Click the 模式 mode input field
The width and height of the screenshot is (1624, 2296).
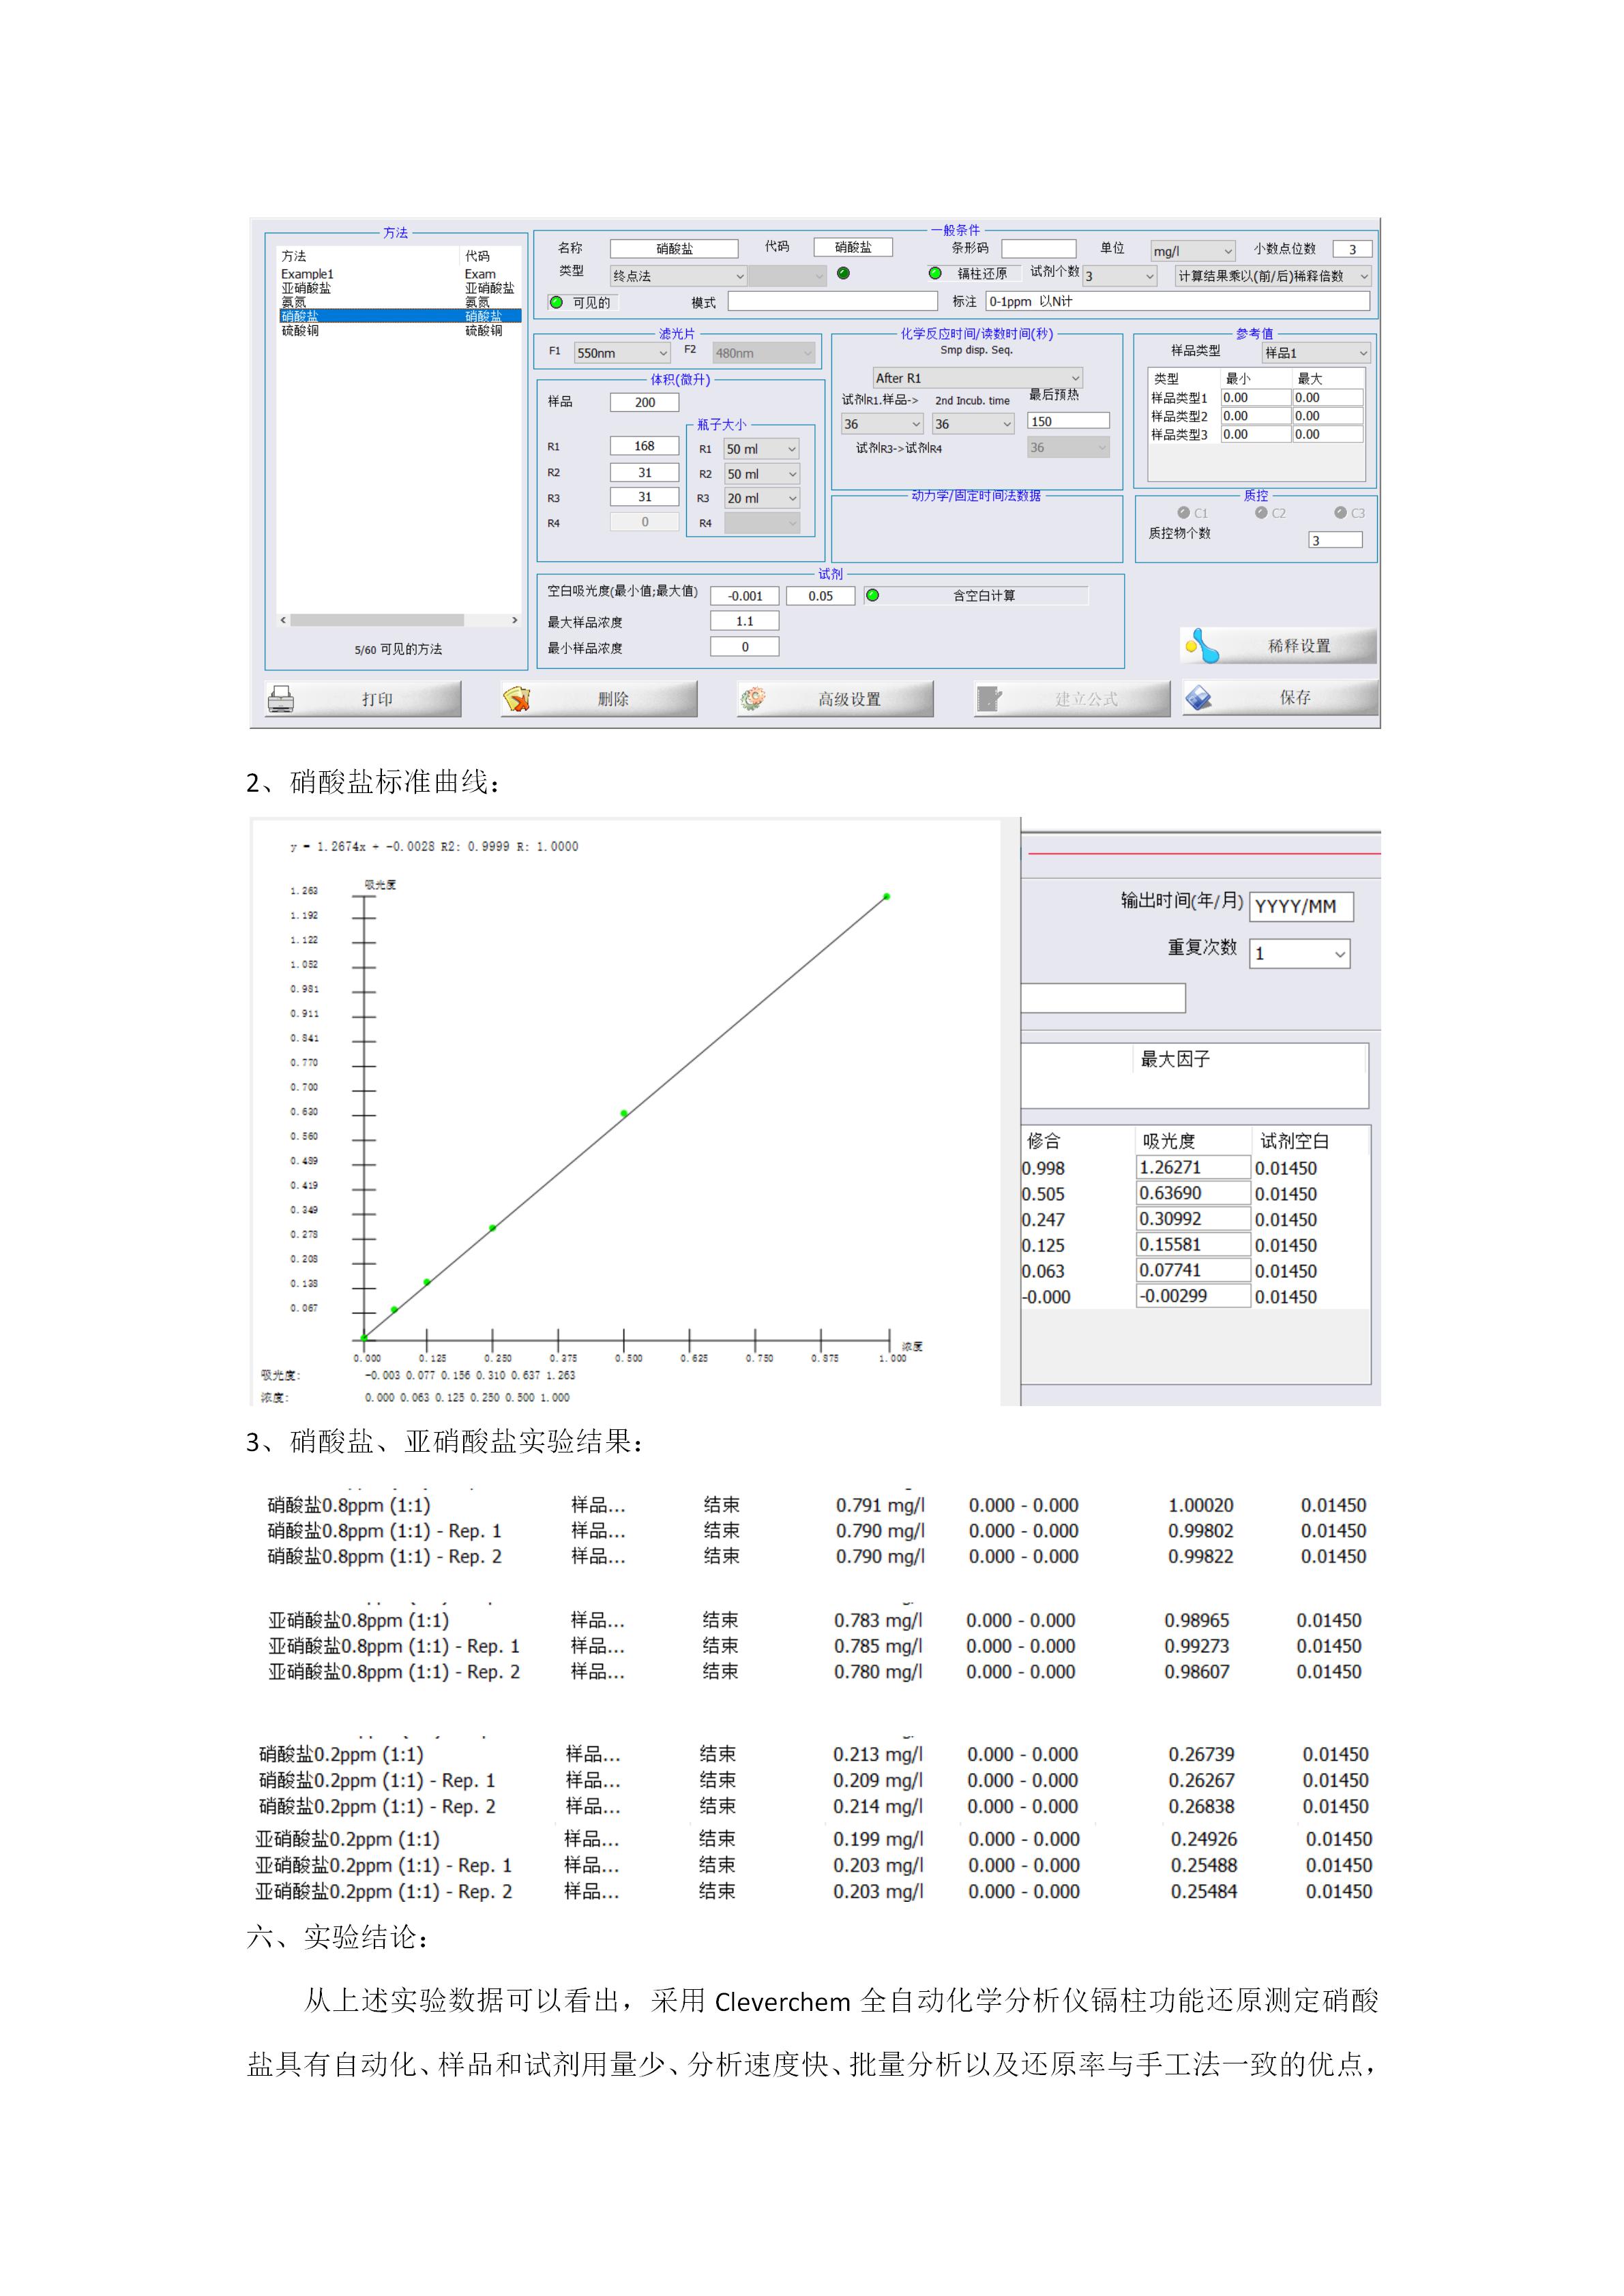click(x=832, y=301)
